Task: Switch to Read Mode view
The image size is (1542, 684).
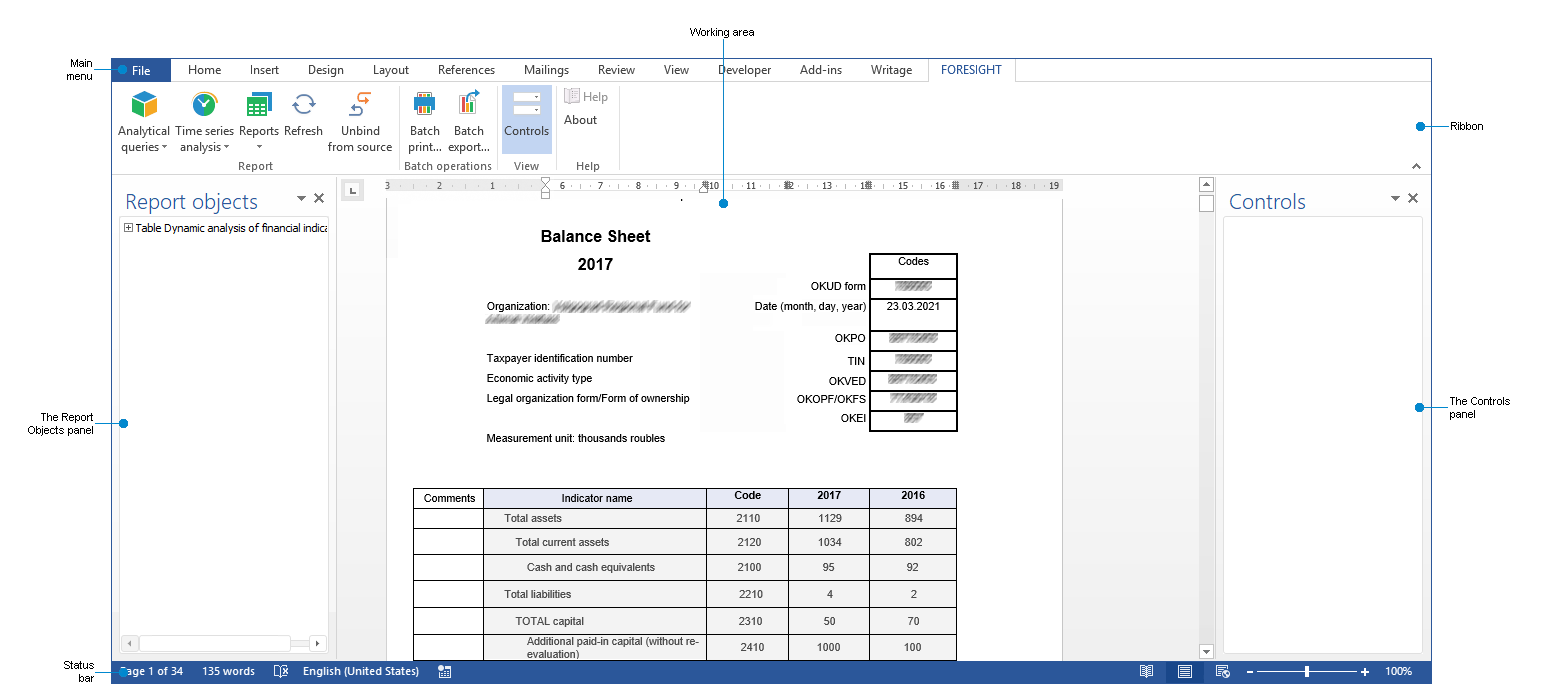Action: click(x=1146, y=671)
